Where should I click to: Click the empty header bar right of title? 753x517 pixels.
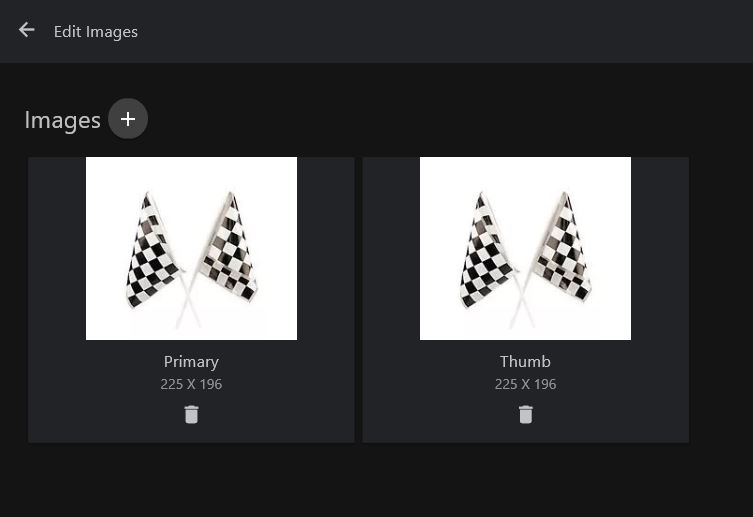point(450,32)
